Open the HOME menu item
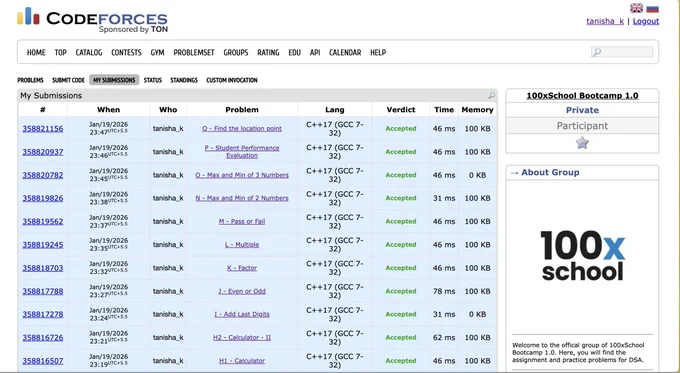This screenshot has height=373, width=680. 36,52
